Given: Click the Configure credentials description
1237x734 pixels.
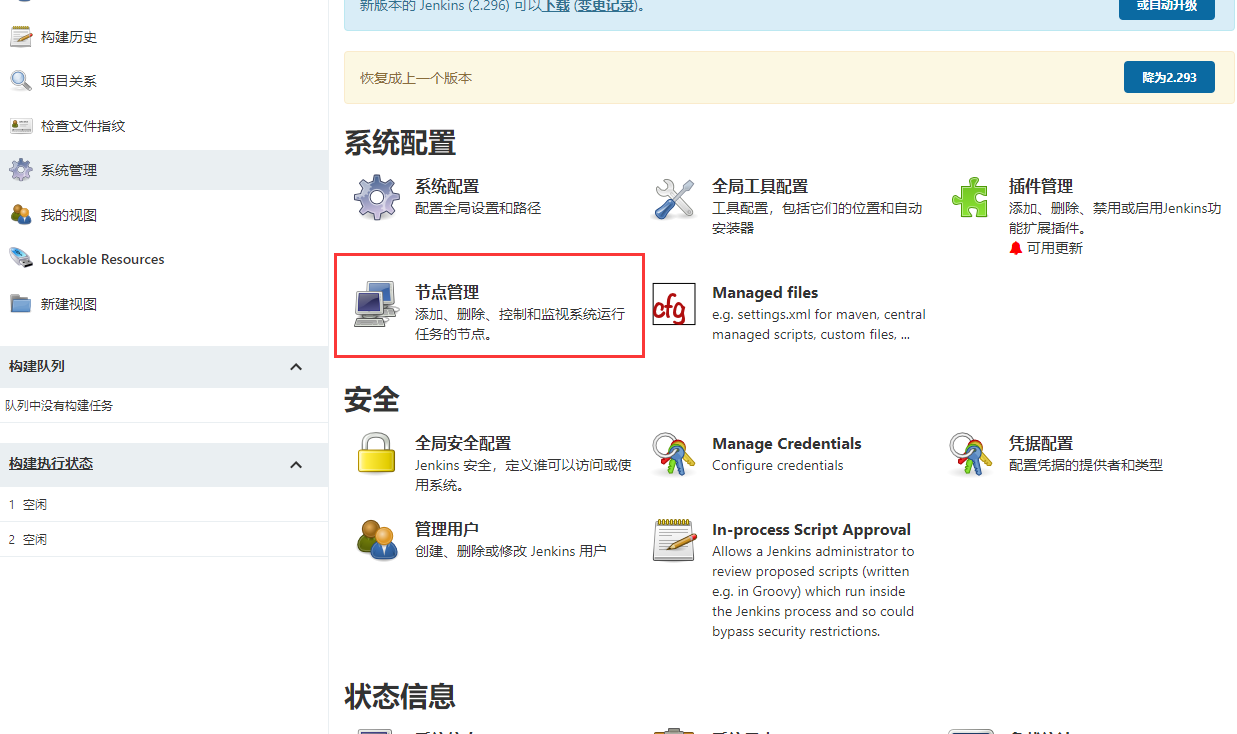Looking at the screenshot, I should click(778, 465).
